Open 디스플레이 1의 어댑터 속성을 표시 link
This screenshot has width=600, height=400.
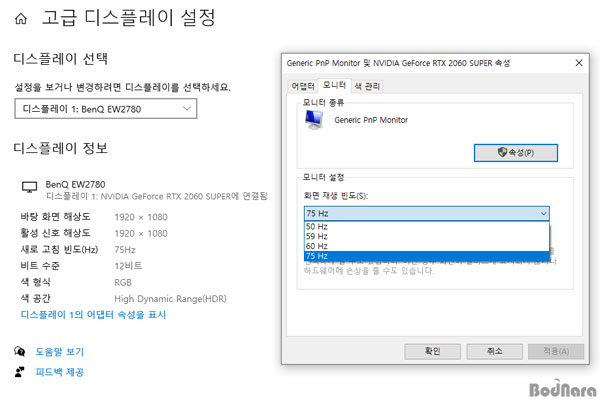[x=93, y=315]
